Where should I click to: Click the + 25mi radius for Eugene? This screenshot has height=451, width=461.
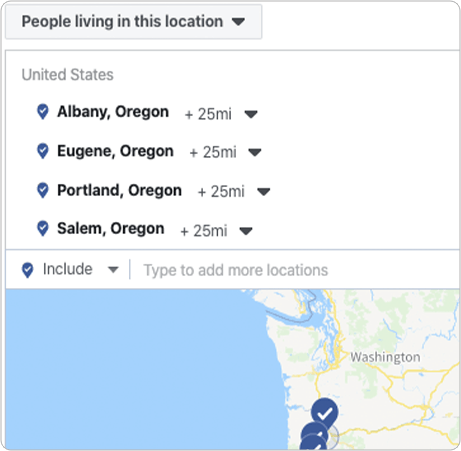coord(213,152)
